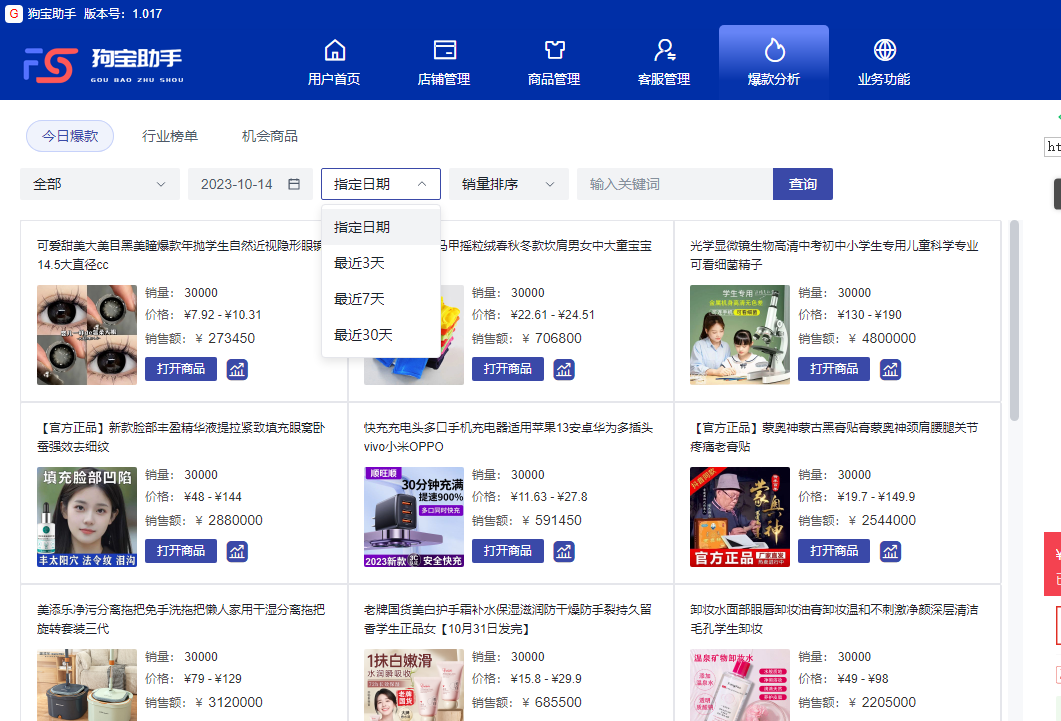Viewport: 1061px width, 721px height.
Task: Click the 2023-10-14 date picker field
Action: (x=250, y=184)
